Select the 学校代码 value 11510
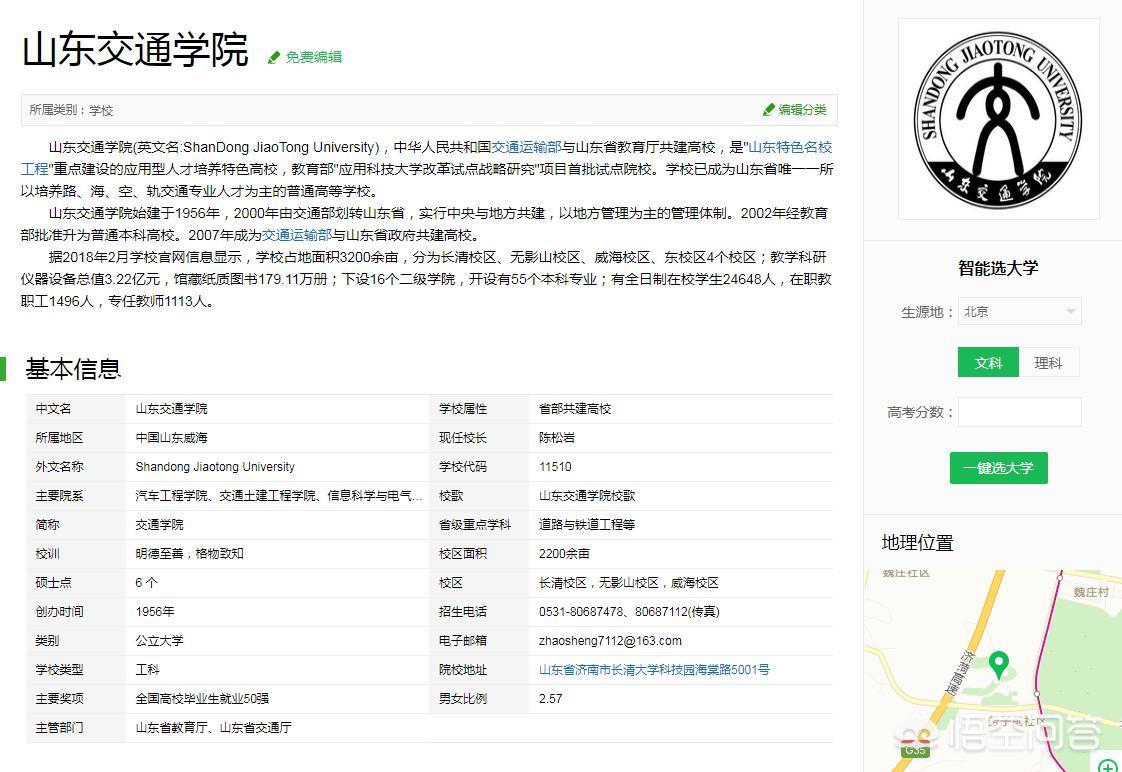1122x772 pixels. (555, 467)
